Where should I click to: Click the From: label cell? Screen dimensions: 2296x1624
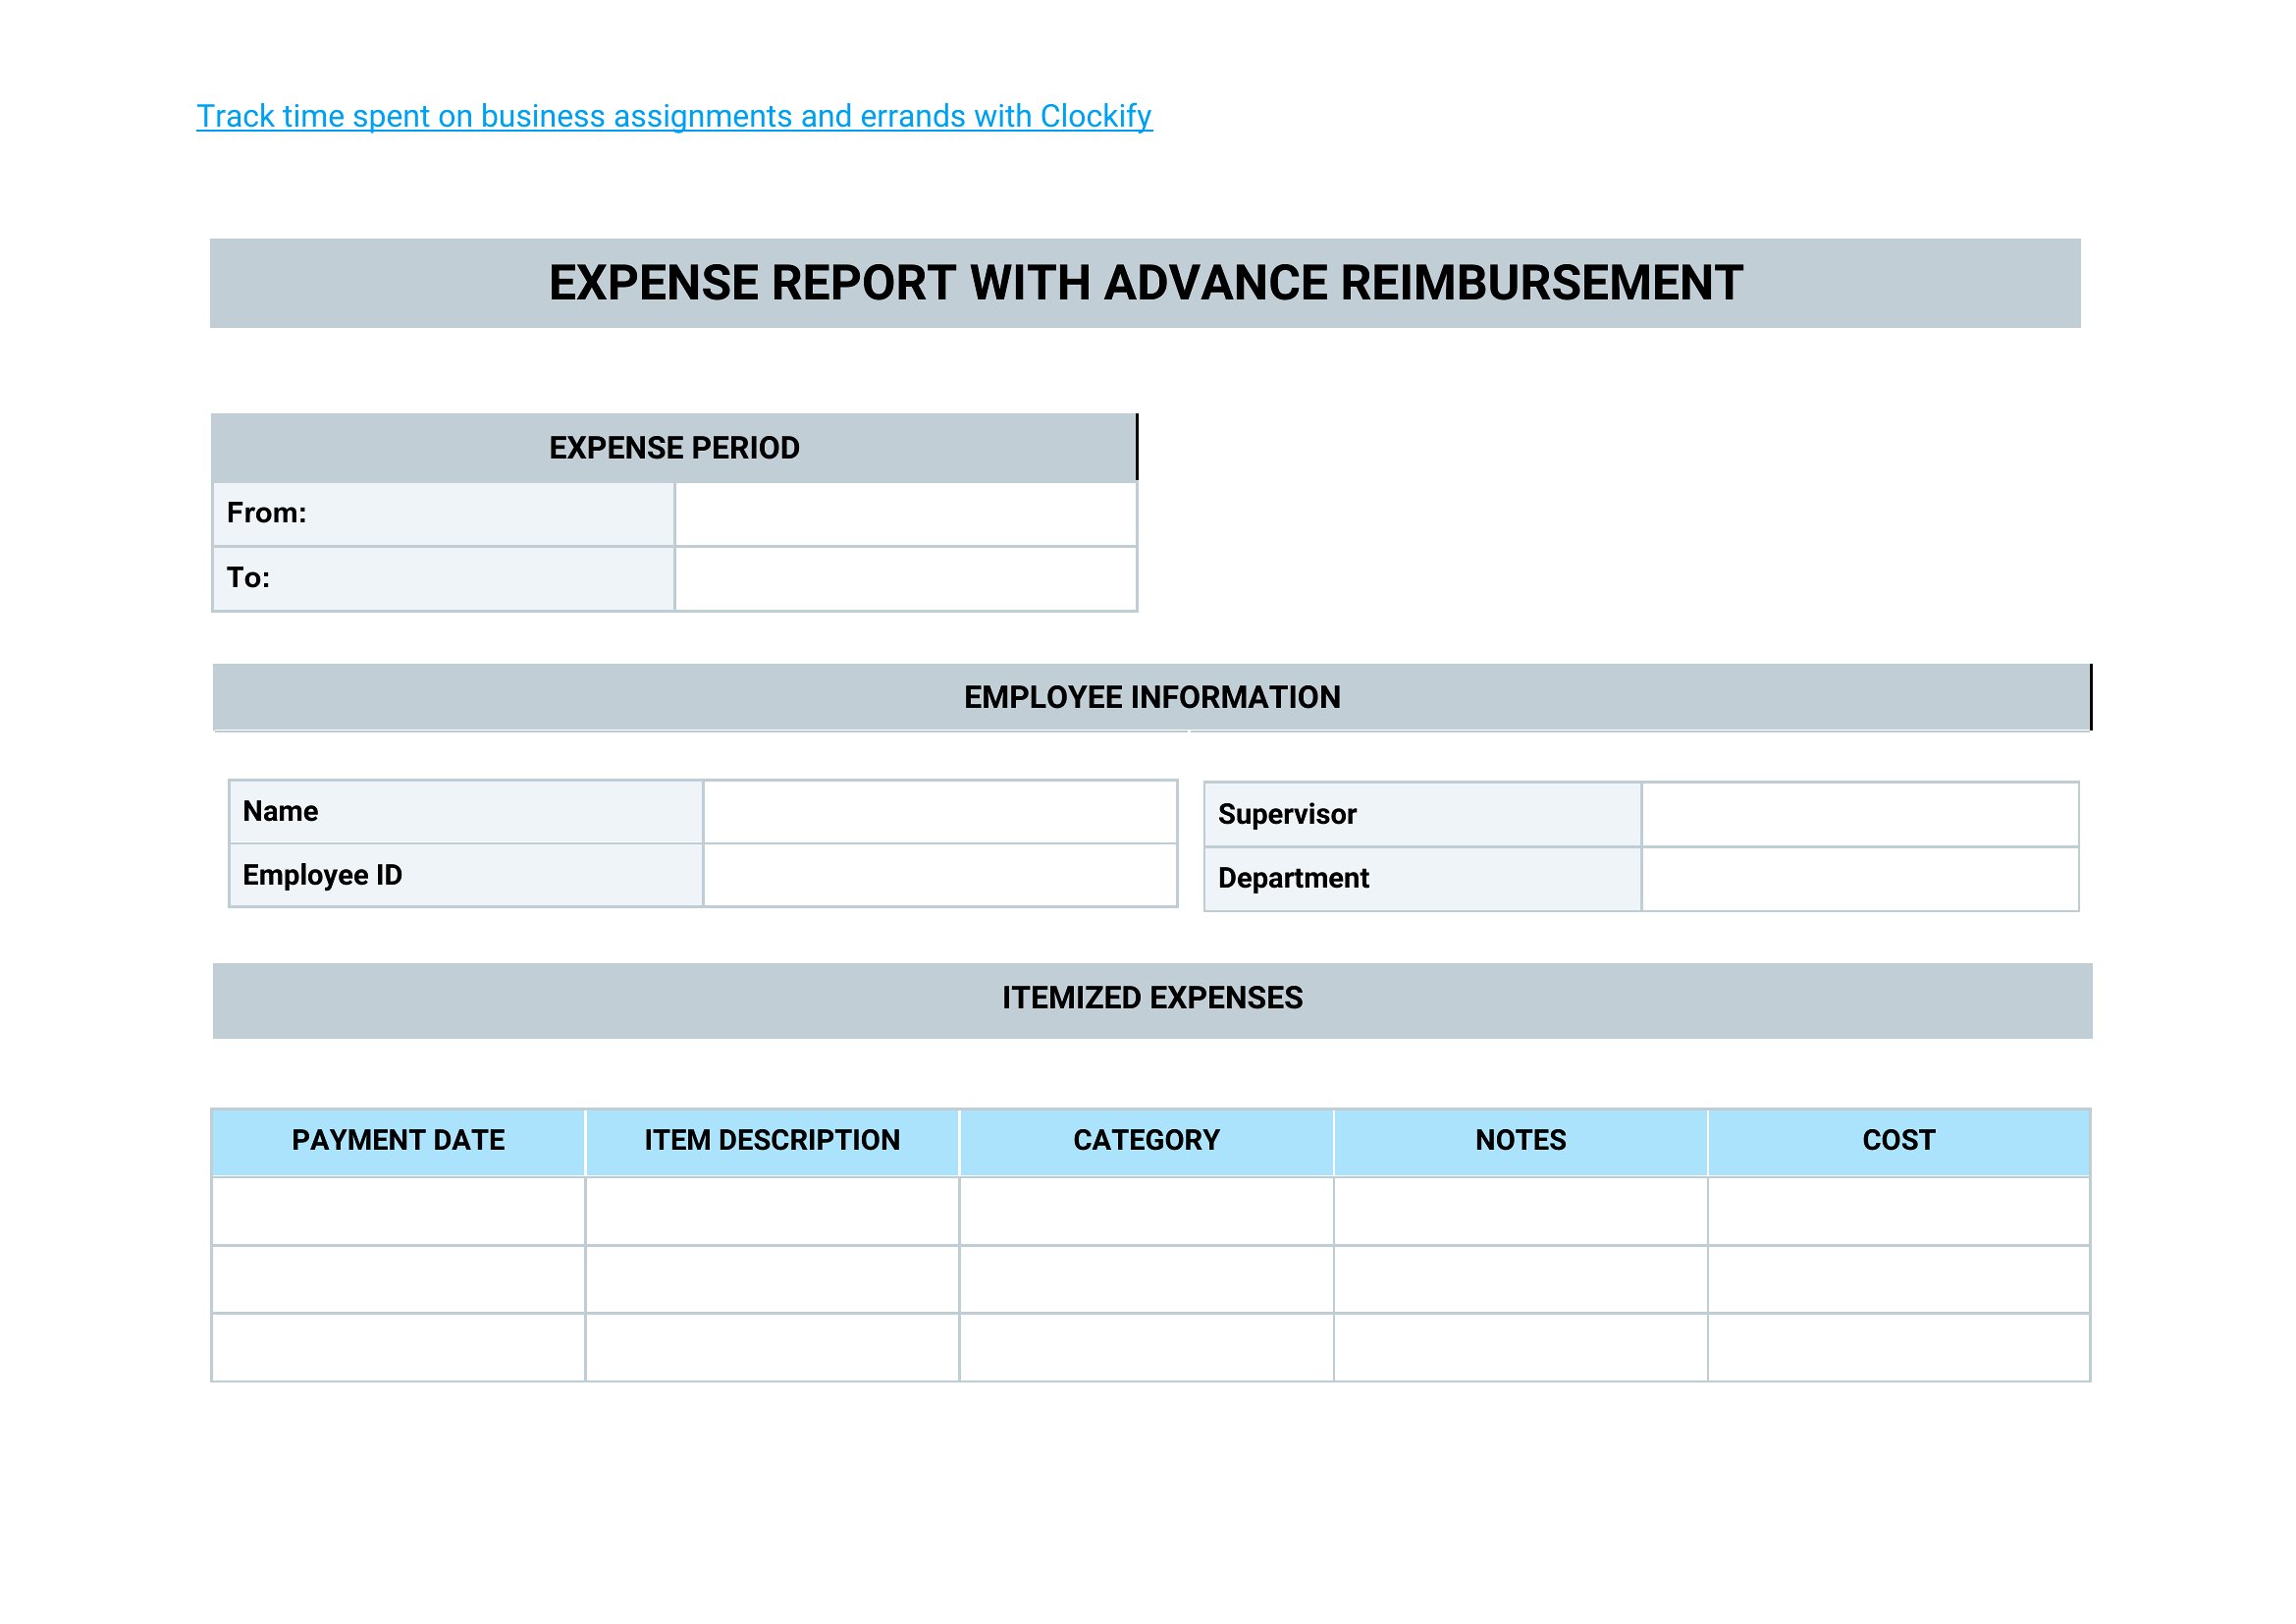pyautogui.click(x=444, y=514)
